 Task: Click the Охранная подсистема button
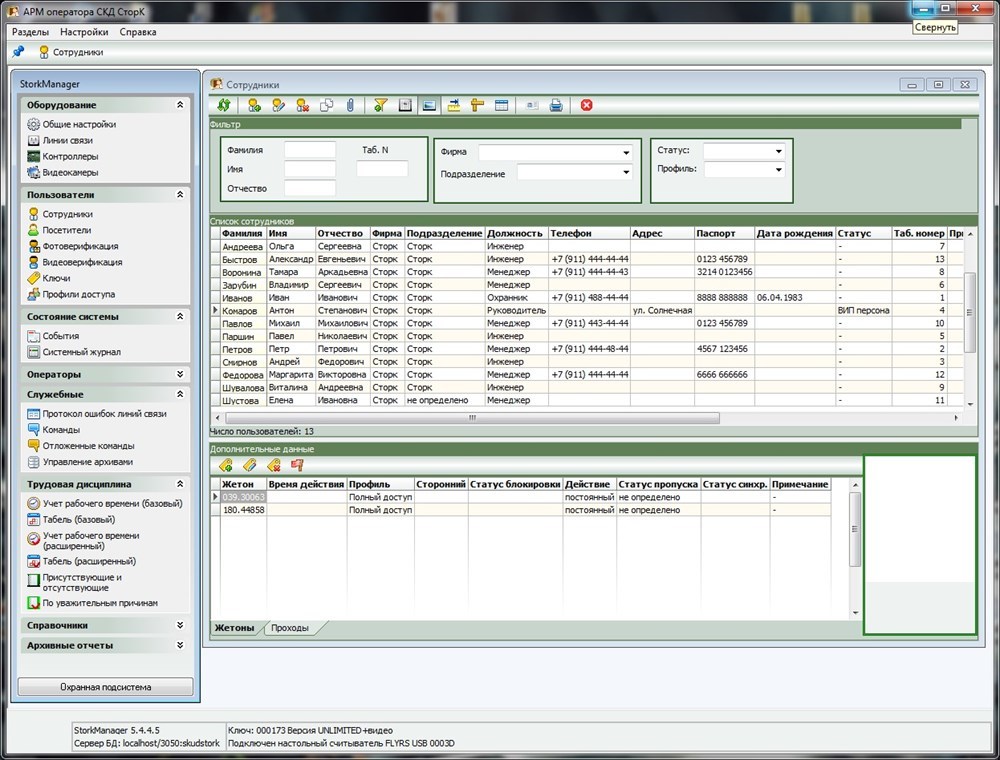(105, 687)
